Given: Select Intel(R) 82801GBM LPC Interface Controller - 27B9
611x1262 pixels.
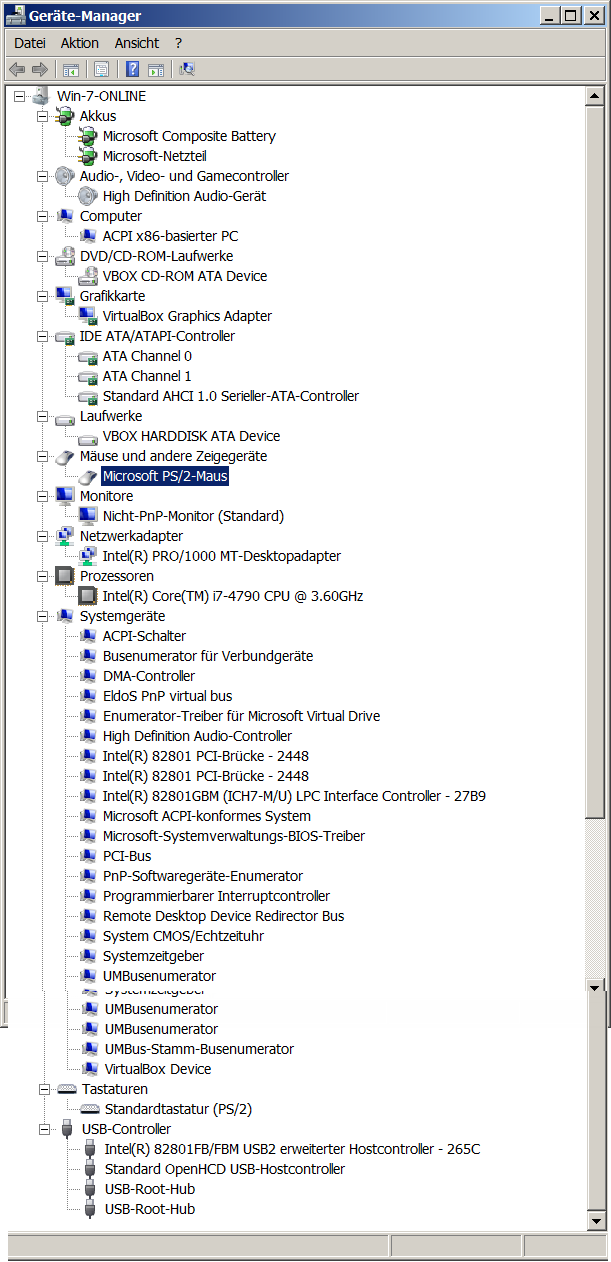Looking at the screenshot, I should (x=294, y=796).
